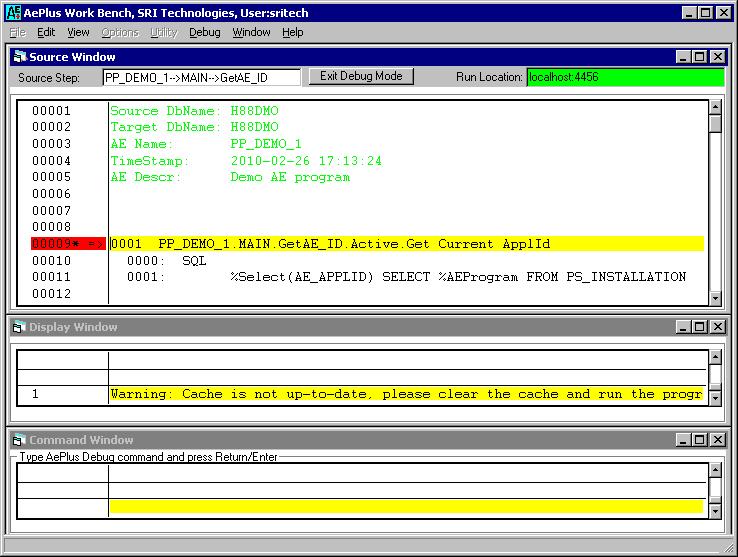Maximize the Source Window
Image resolution: width=738 pixels, height=557 pixels.
(700, 57)
